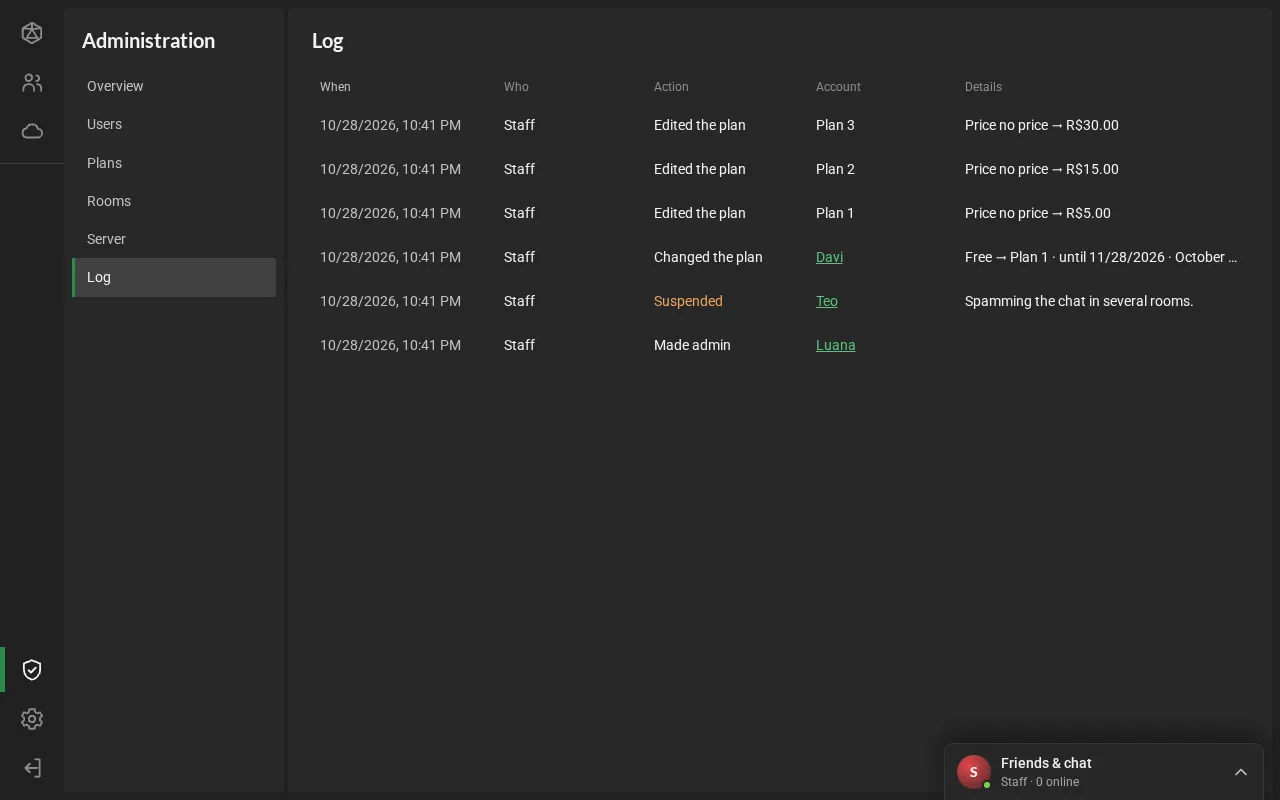Click the Log page heading
1280x800 pixels.
(327, 41)
